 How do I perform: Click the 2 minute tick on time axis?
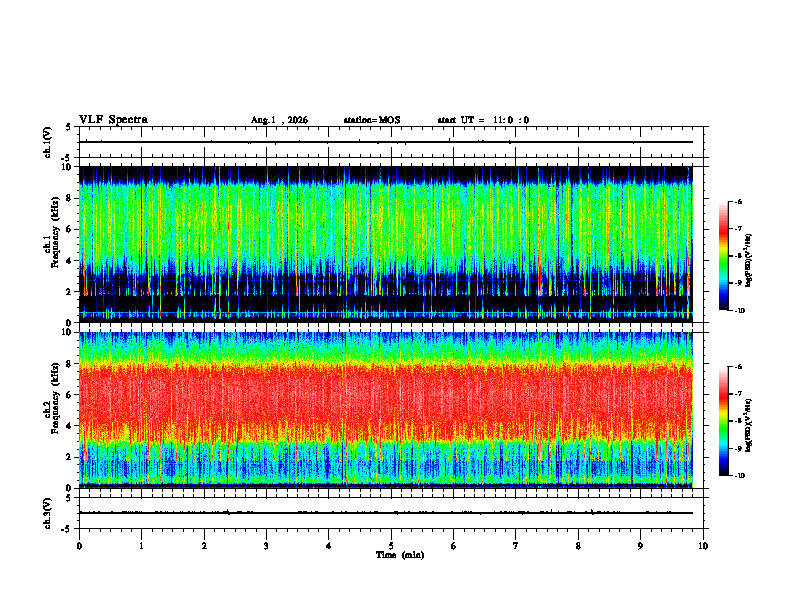pyautogui.click(x=204, y=546)
